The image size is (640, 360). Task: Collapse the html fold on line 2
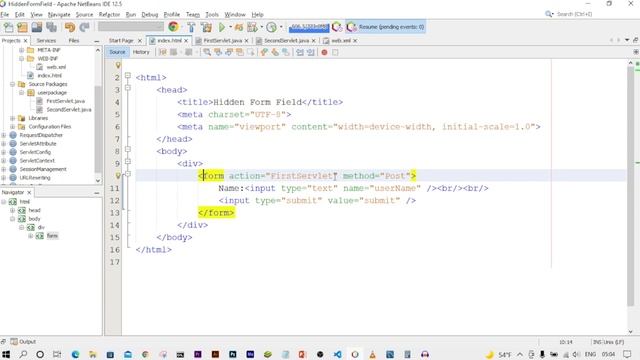click(128, 76)
